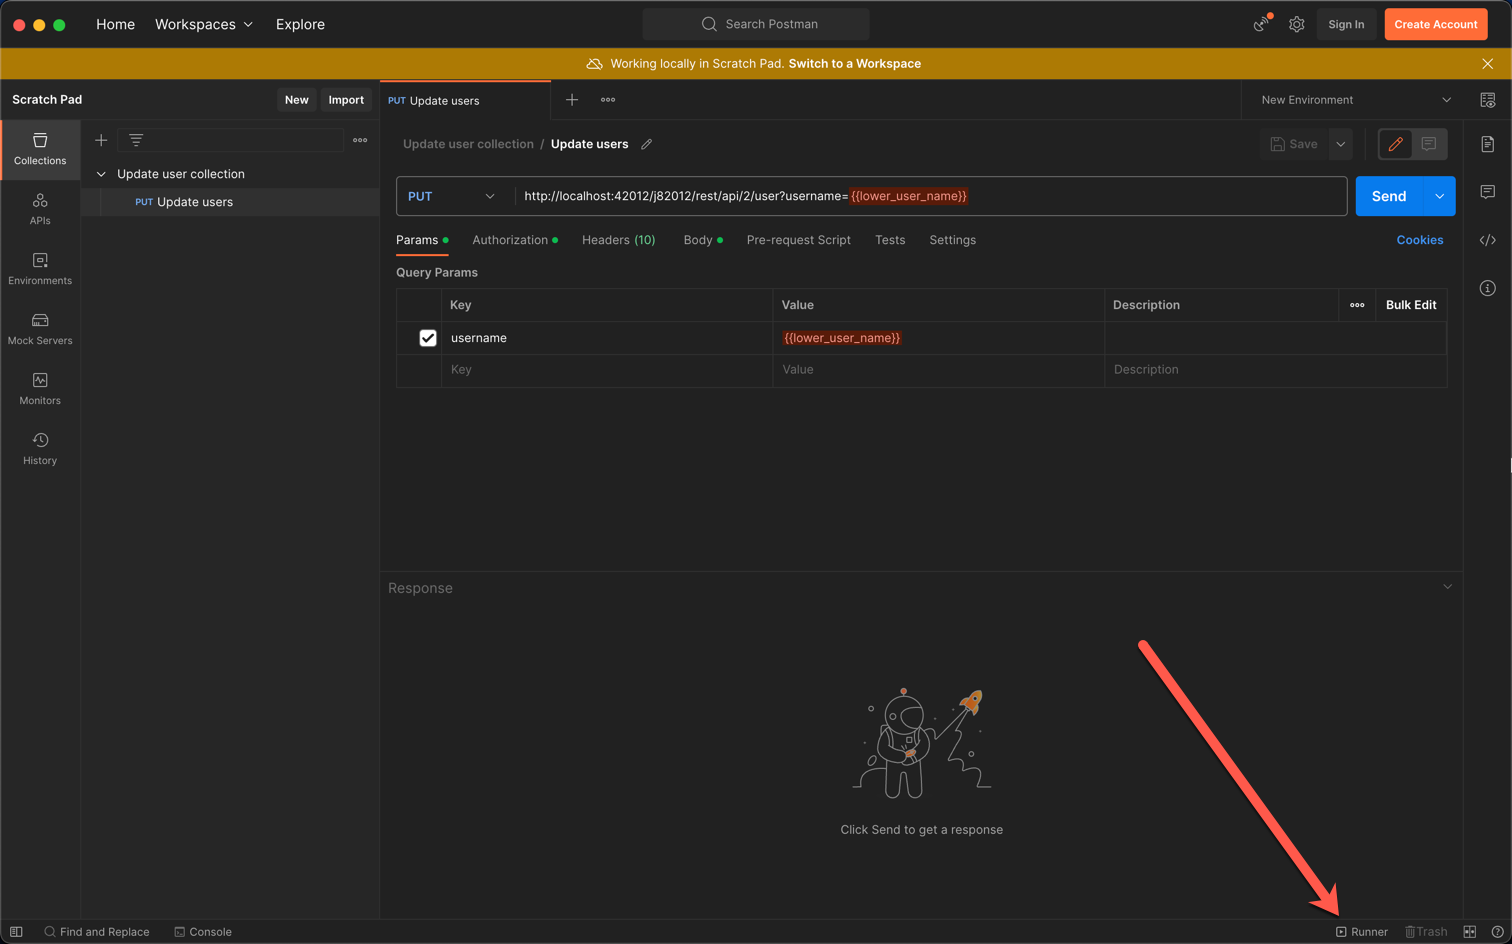Open the Save options dropdown arrow

click(1341, 144)
